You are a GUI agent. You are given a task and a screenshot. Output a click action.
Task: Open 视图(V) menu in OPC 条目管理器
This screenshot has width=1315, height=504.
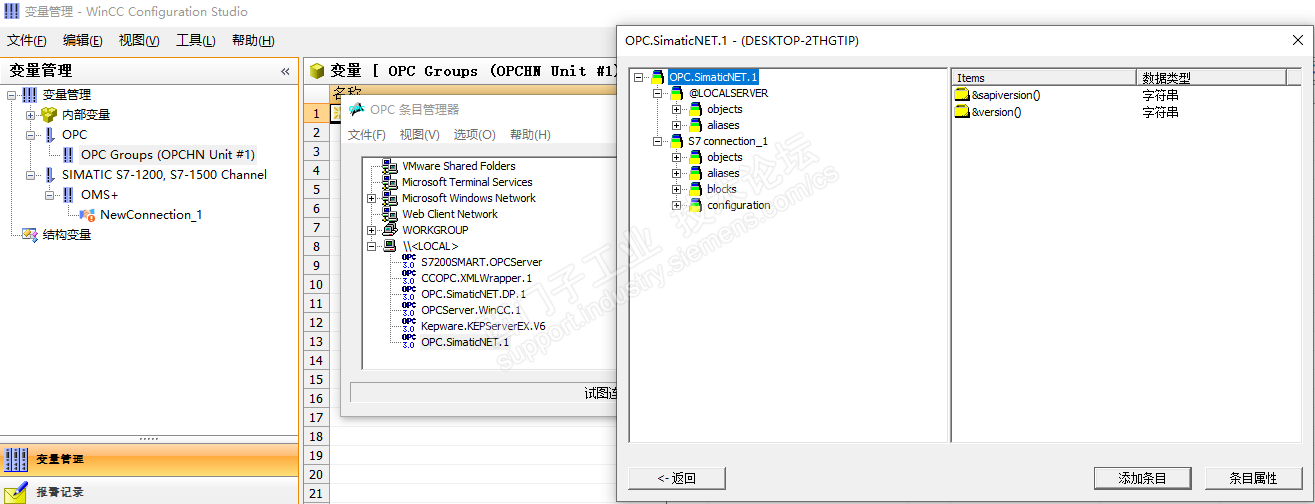click(x=419, y=135)
